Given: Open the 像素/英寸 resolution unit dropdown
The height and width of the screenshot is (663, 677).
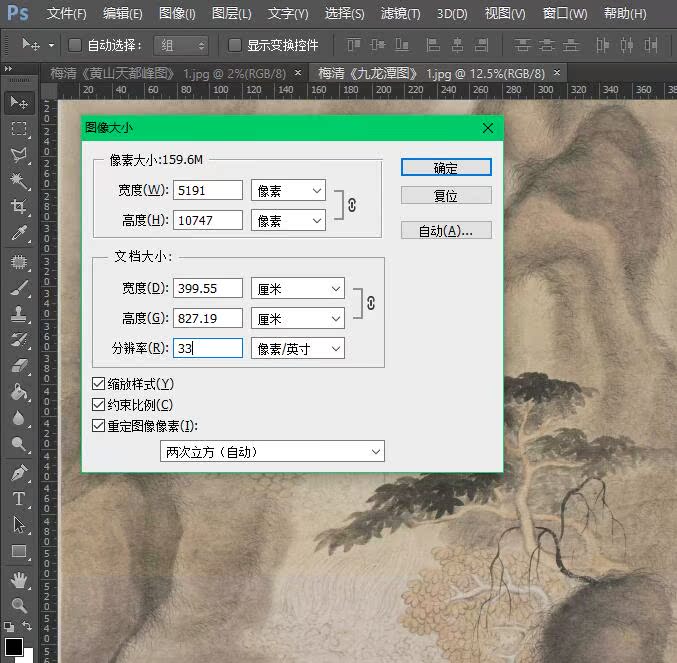Looking at the screenshot, I should coord(297,348).
